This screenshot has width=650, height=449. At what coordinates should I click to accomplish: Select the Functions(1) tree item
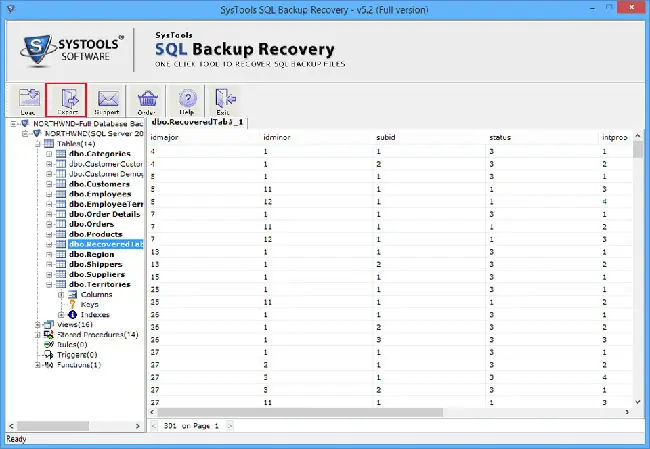click(79, 365)
